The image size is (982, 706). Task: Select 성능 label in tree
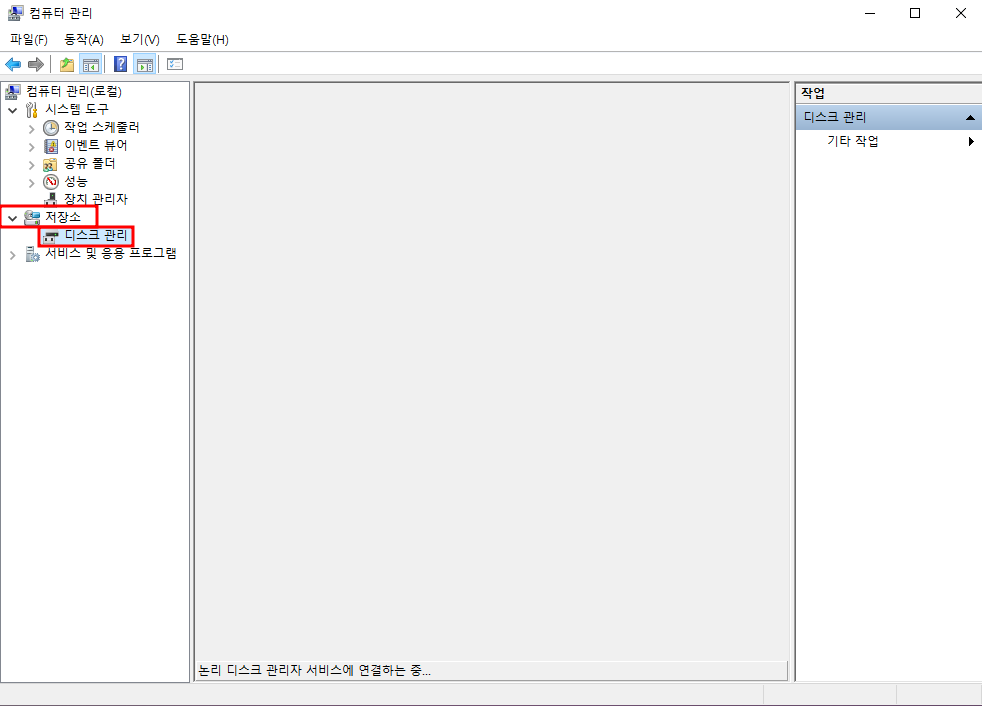point(76,182)
